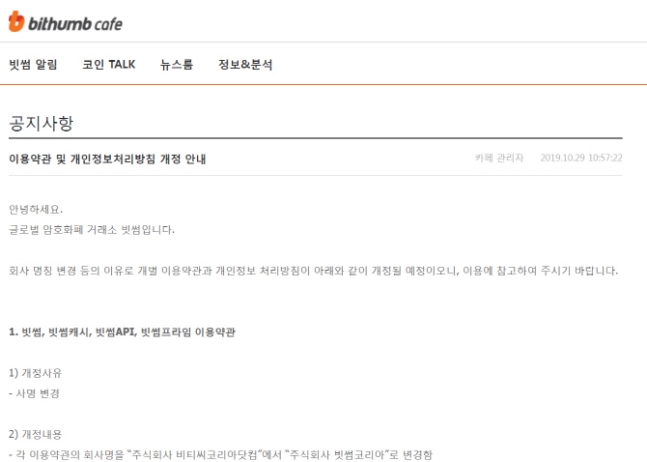Click the subsection label 1) 개정사유
This screenshot has height=462, width=647.
pos(35,373)
